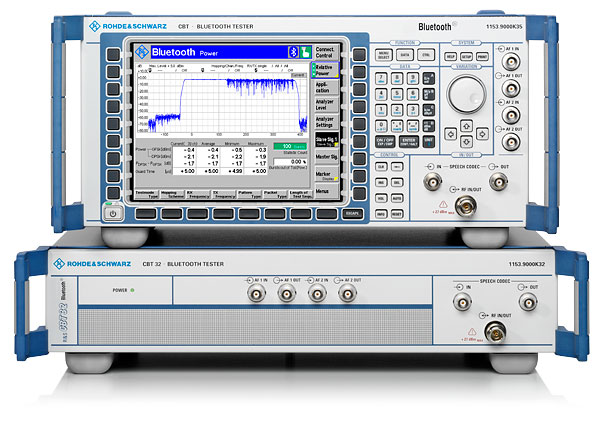Select the +4.99 Guard Time minimum value

237,171
